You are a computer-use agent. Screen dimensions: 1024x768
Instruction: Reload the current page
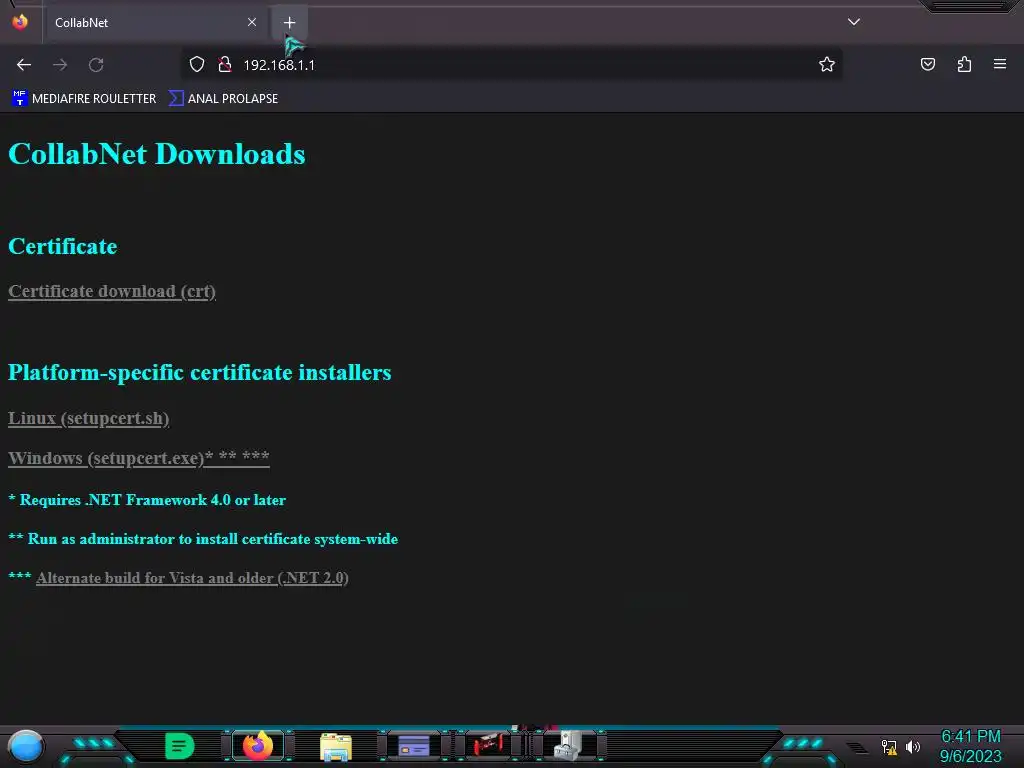click(96, 65)
